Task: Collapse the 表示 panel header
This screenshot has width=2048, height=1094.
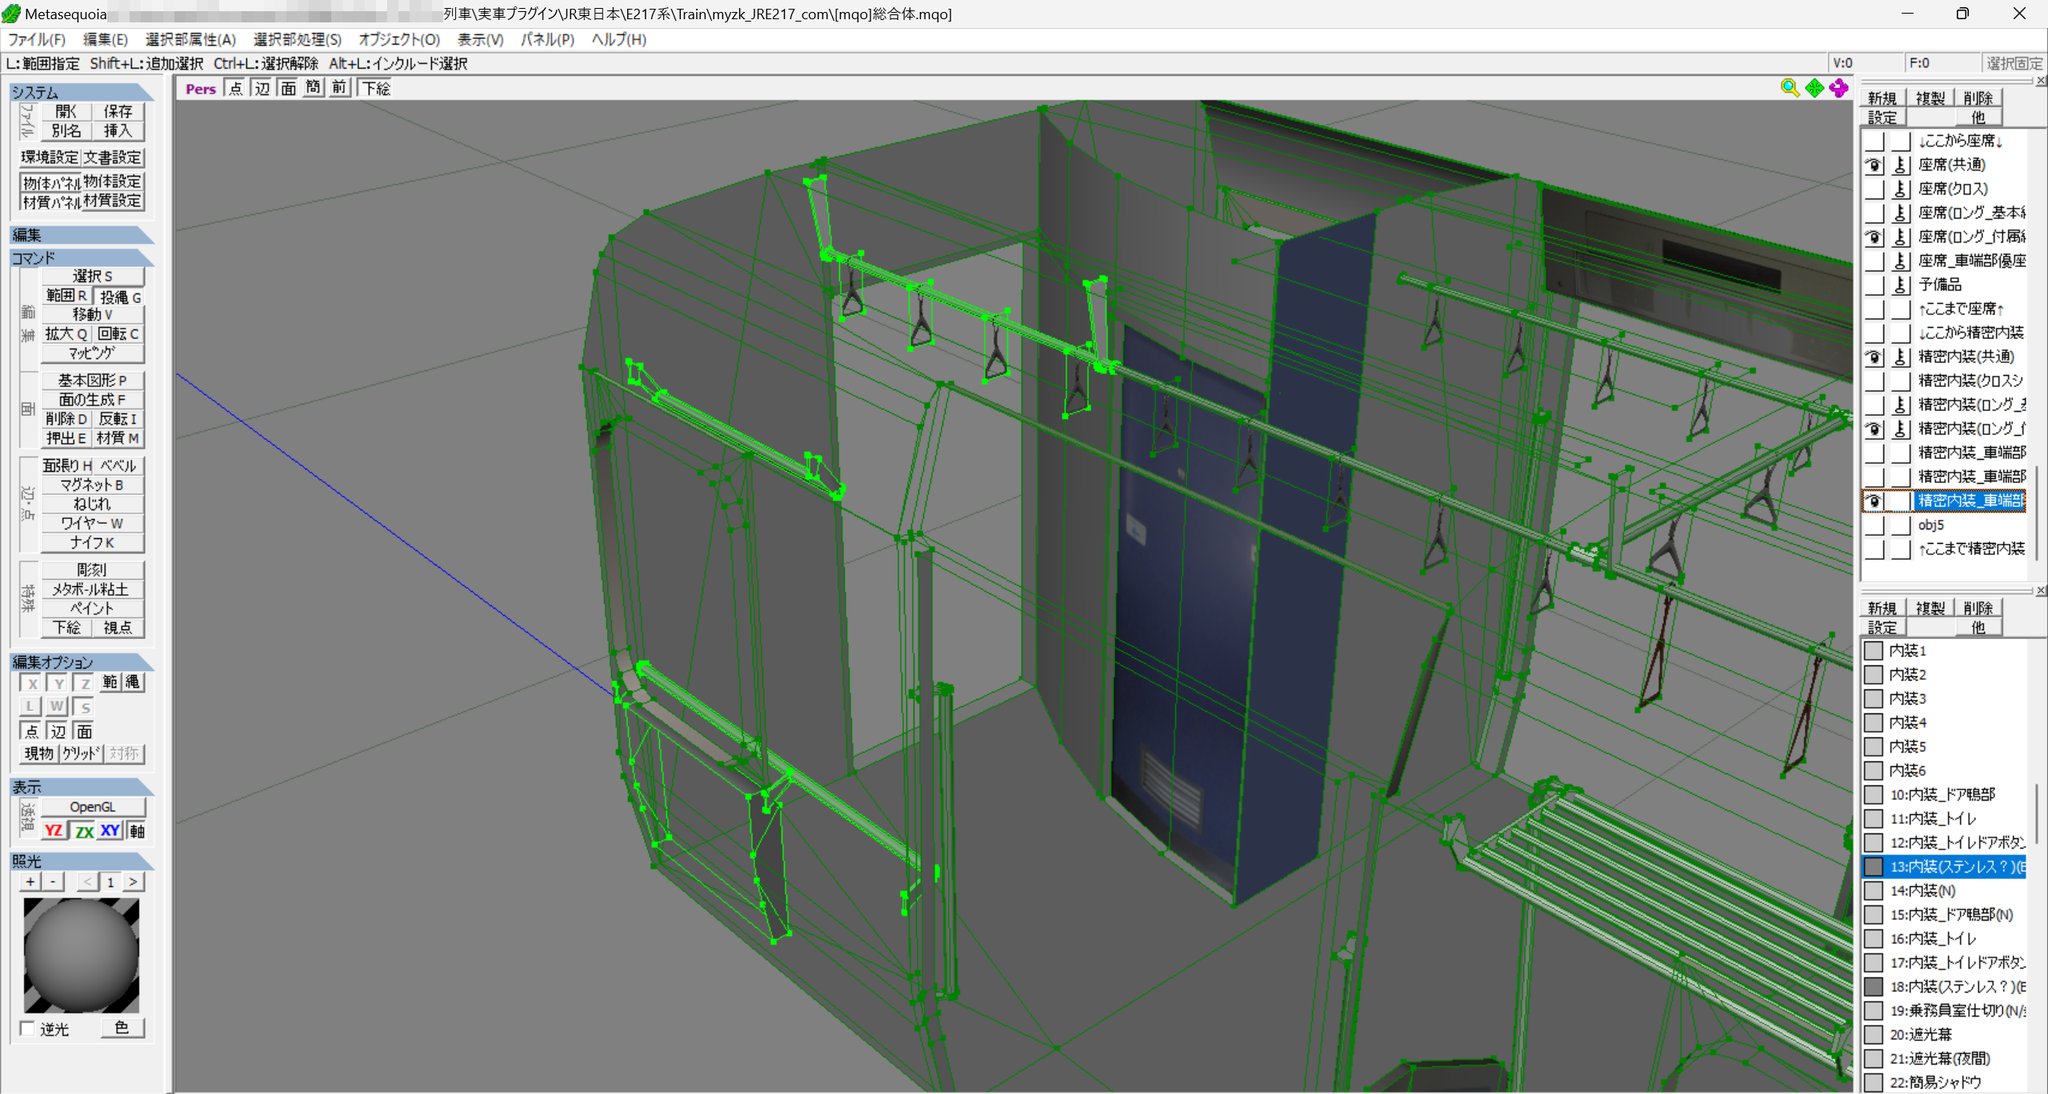Action: (81, 787)
